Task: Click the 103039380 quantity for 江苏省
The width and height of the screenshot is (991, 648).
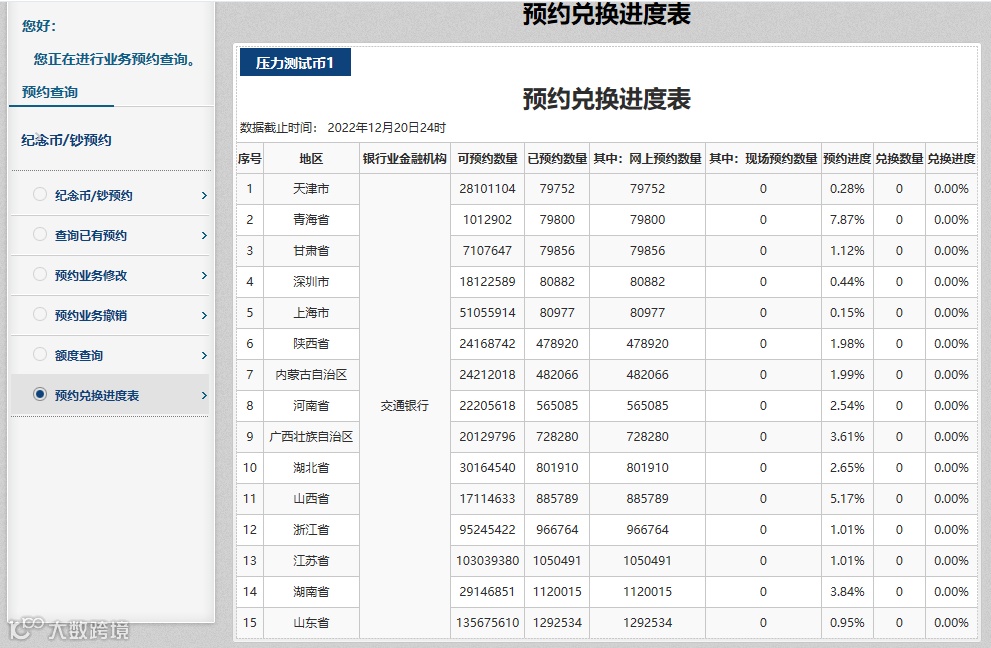Action: tap(487, 560)
